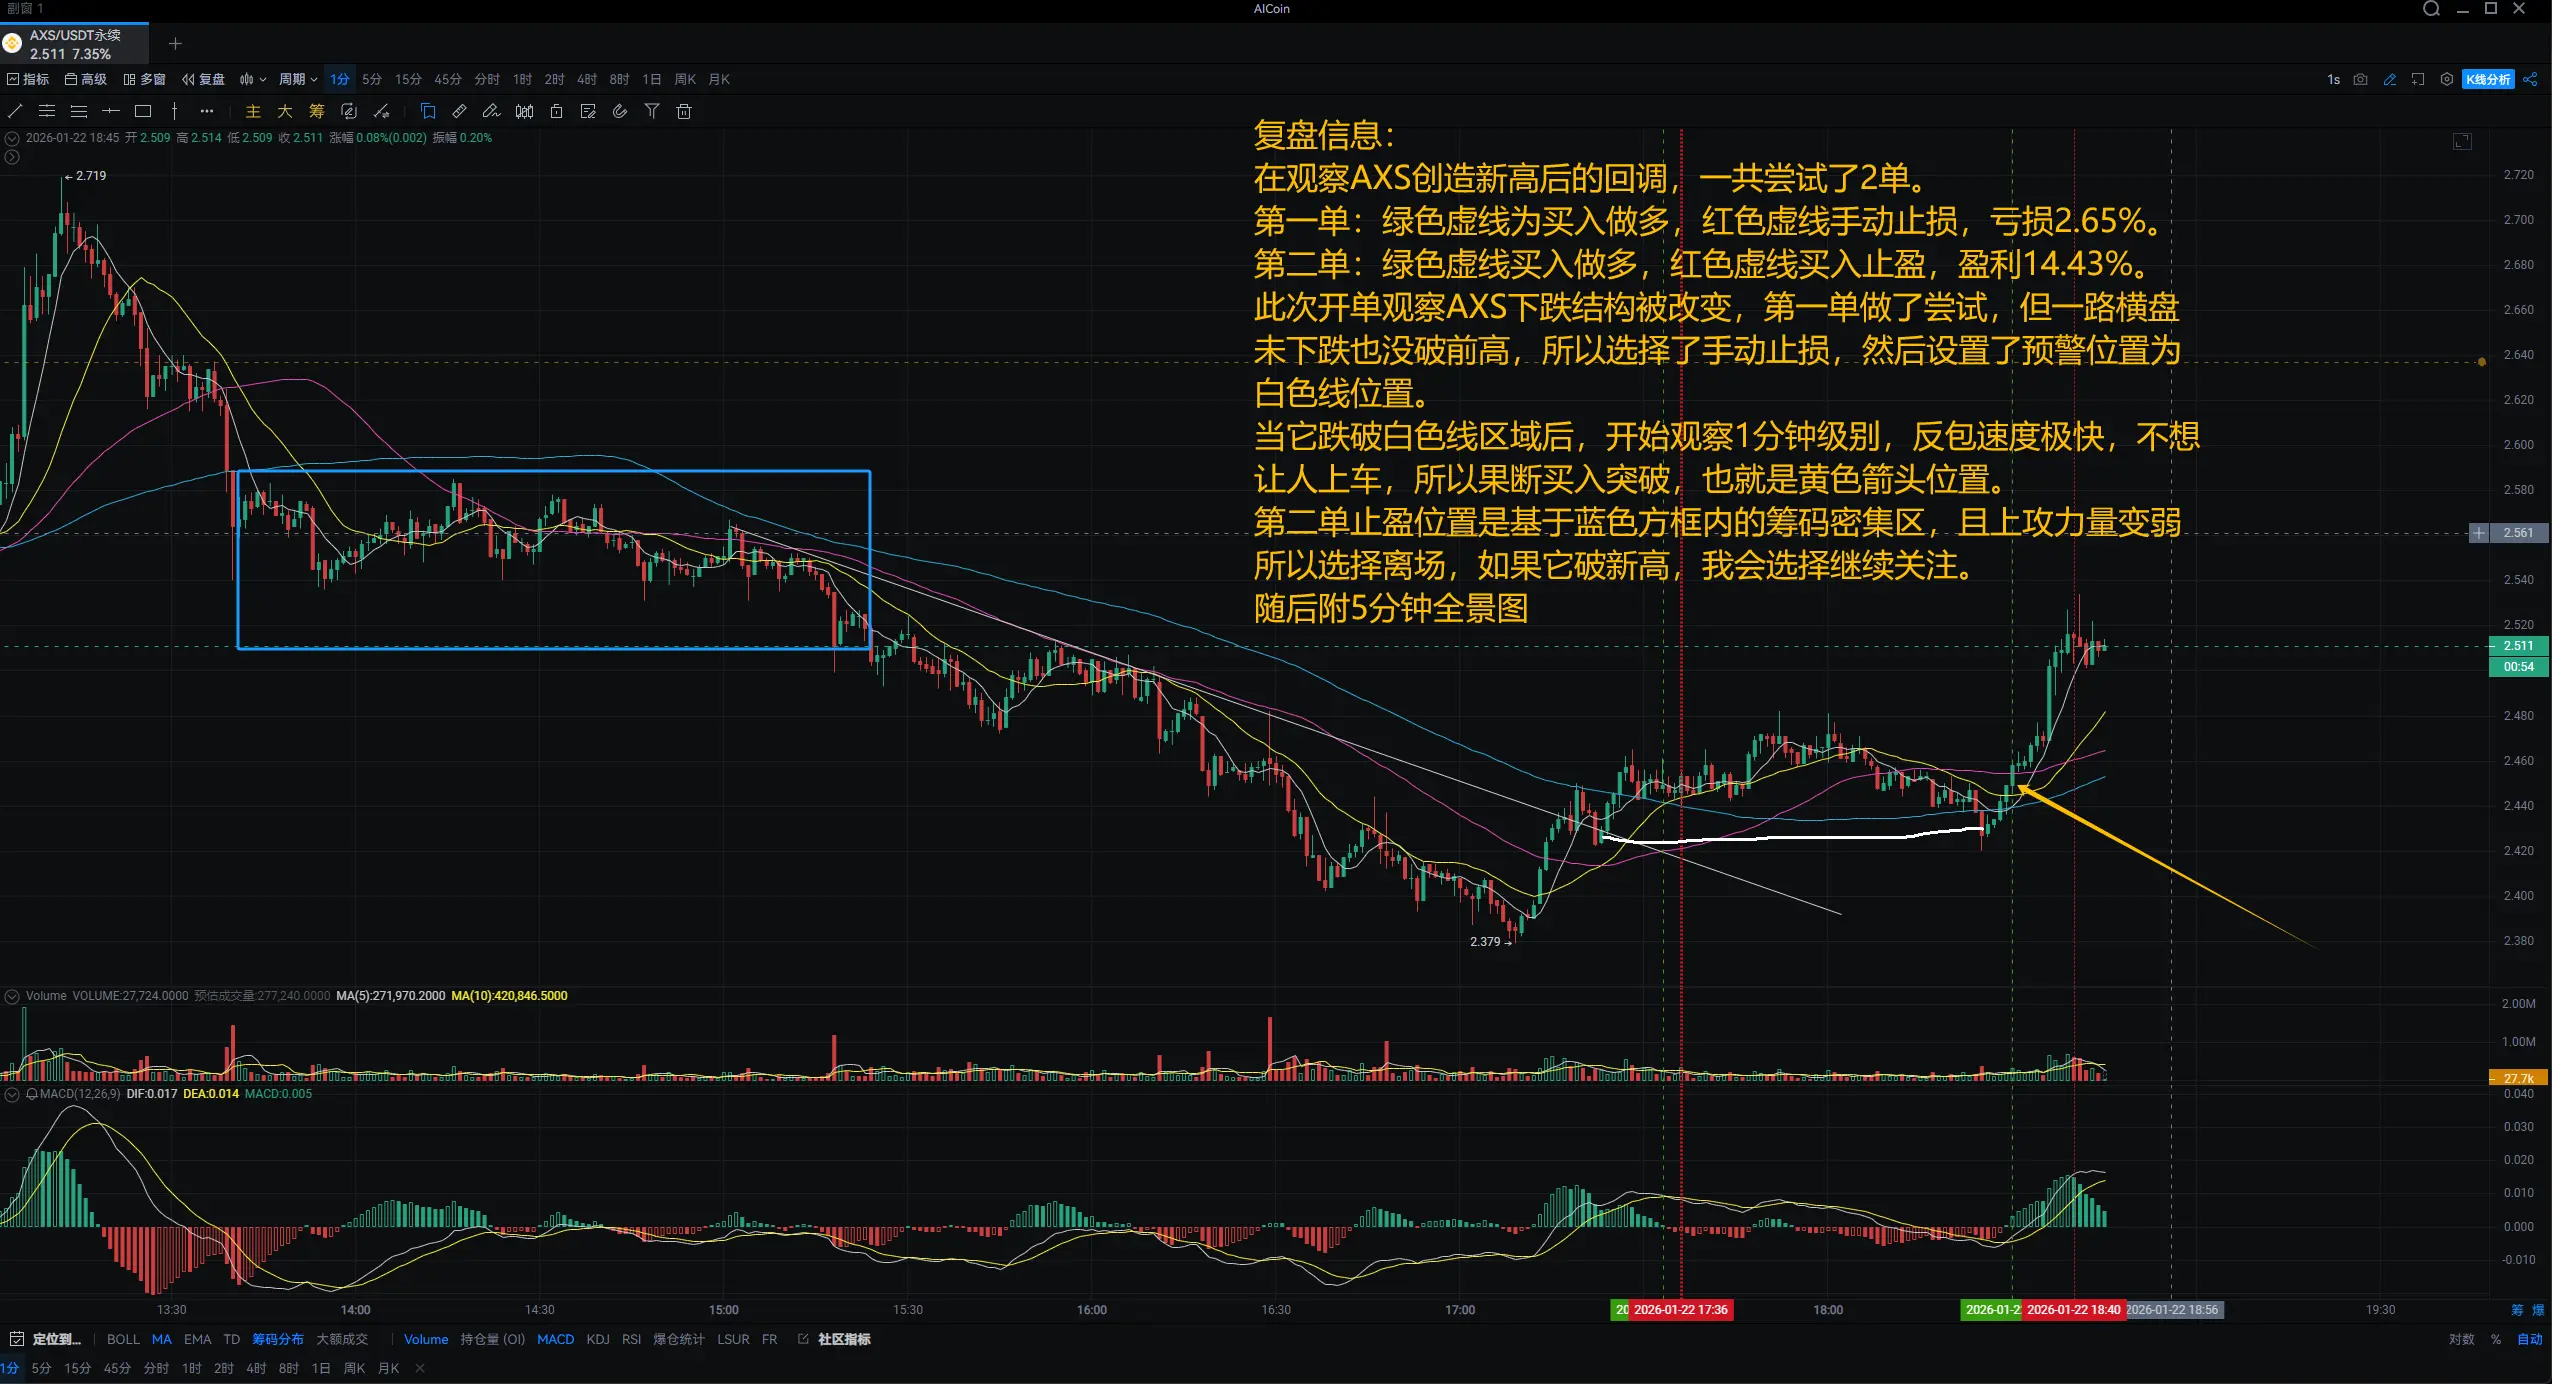The image size is (2552, 1384).
Task: Choose the rectangle drawing tool
Action: tap(143, 111)
